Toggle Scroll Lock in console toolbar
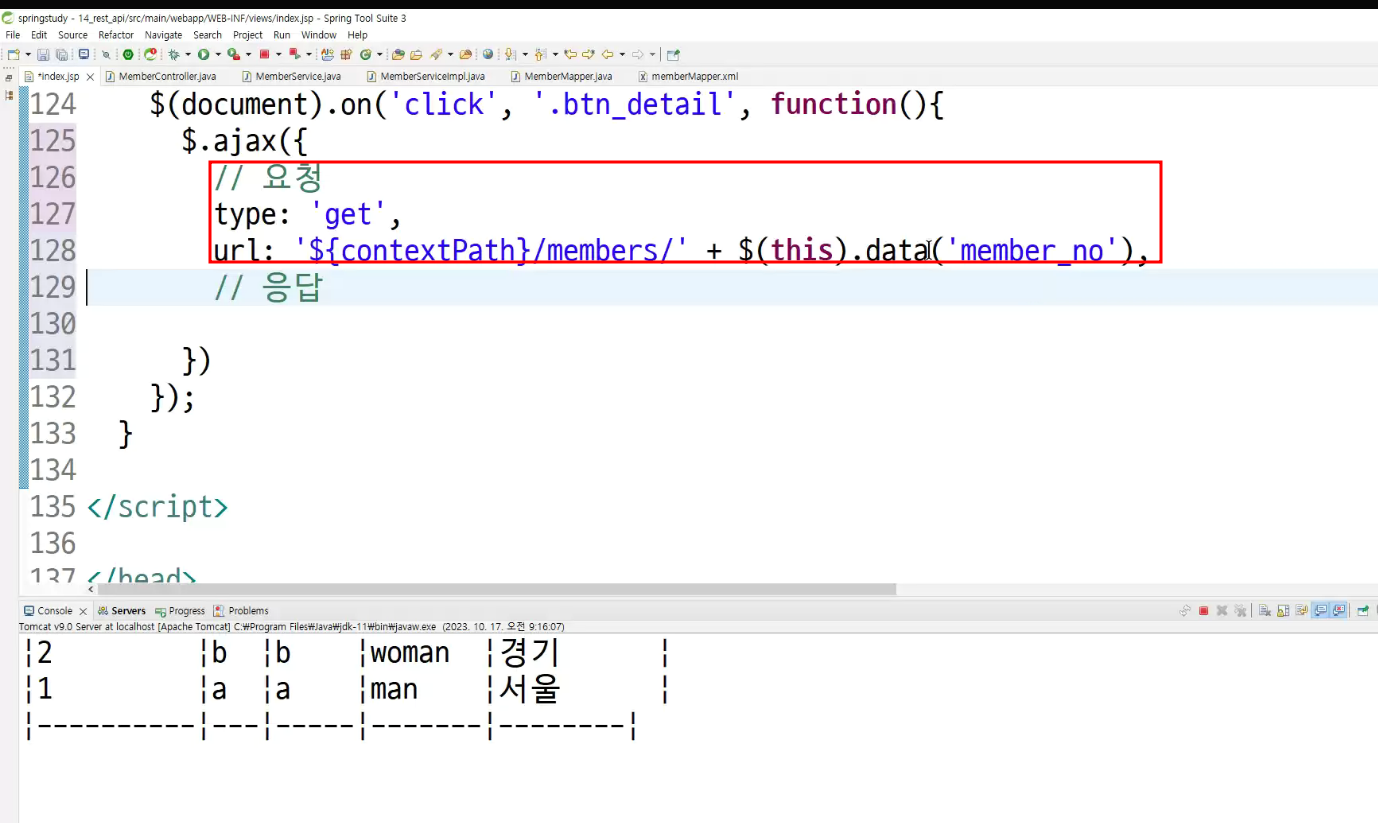 point(1283,611)
